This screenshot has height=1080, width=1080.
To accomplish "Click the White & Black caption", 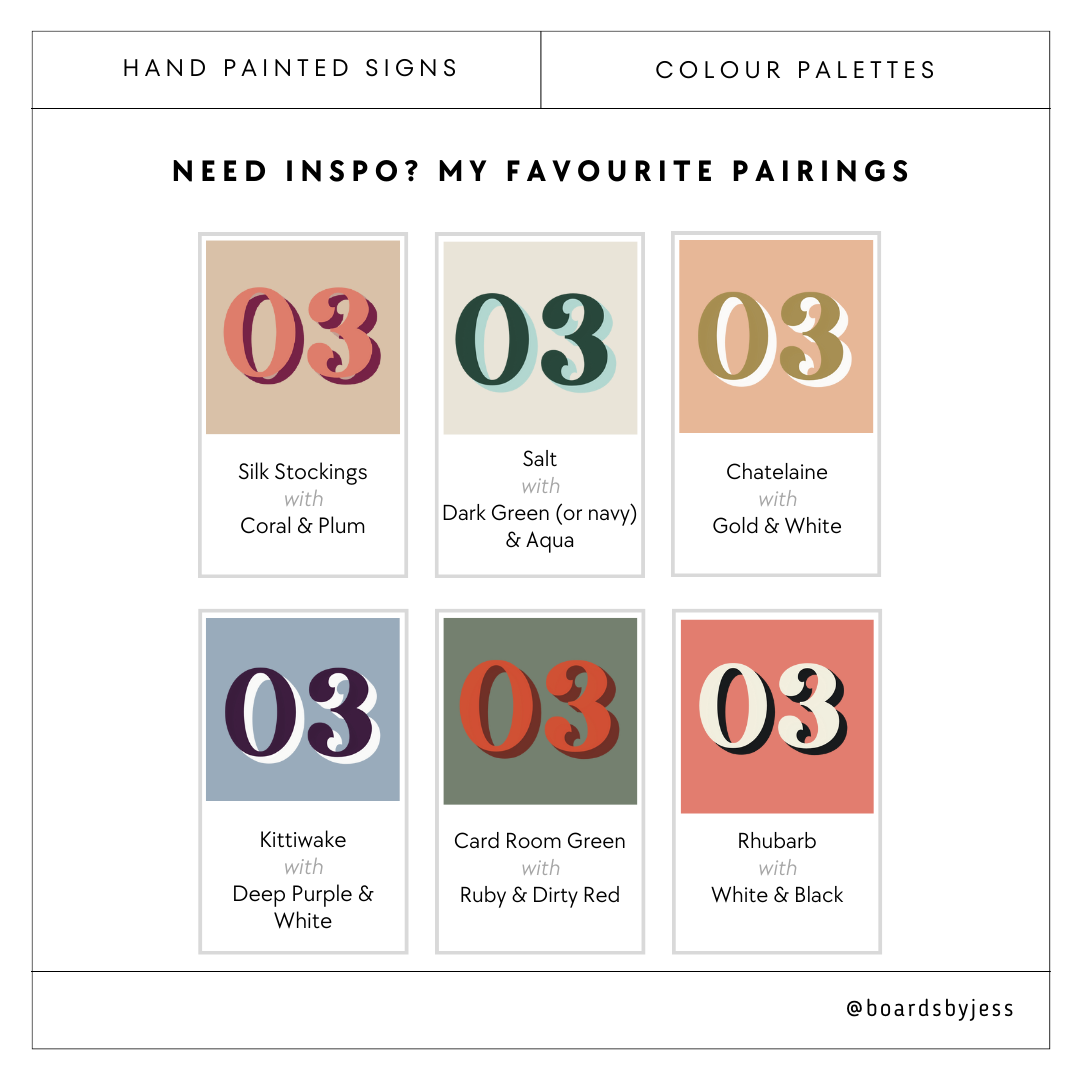I will 777,895.
